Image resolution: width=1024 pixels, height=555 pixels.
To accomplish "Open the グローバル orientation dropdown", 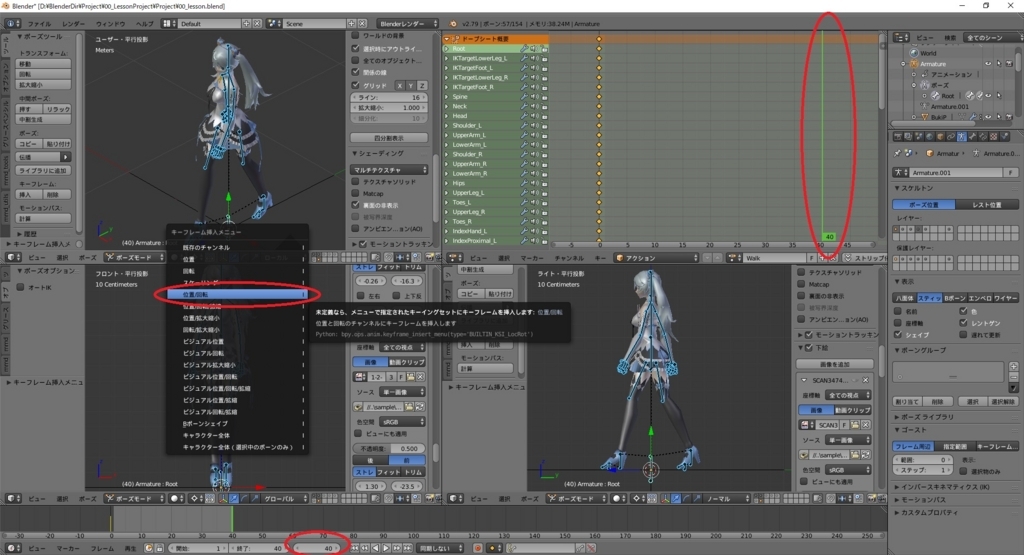I will coord(285,498).
